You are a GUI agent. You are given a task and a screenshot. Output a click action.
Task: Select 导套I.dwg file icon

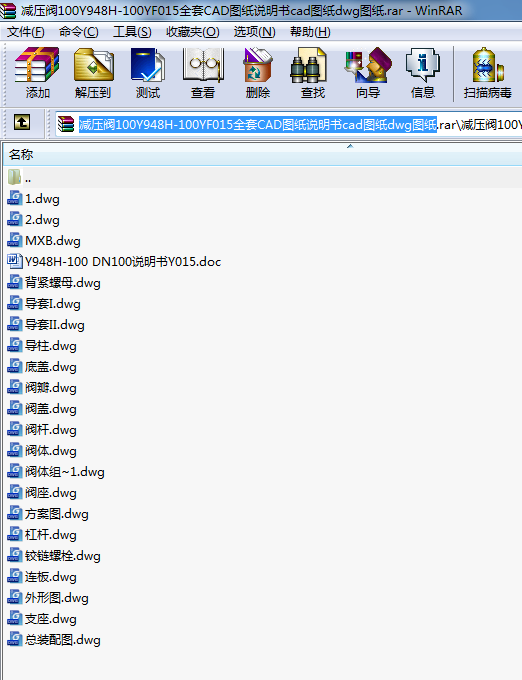(x=15, y=303)
